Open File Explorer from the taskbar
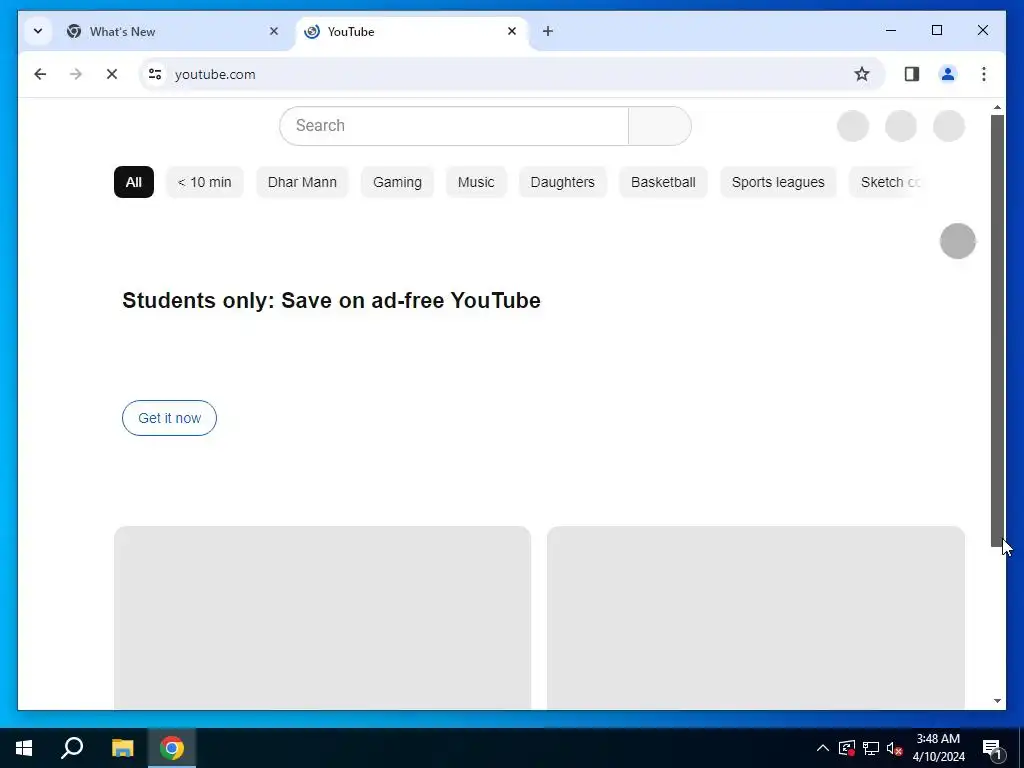 [122, 748]
